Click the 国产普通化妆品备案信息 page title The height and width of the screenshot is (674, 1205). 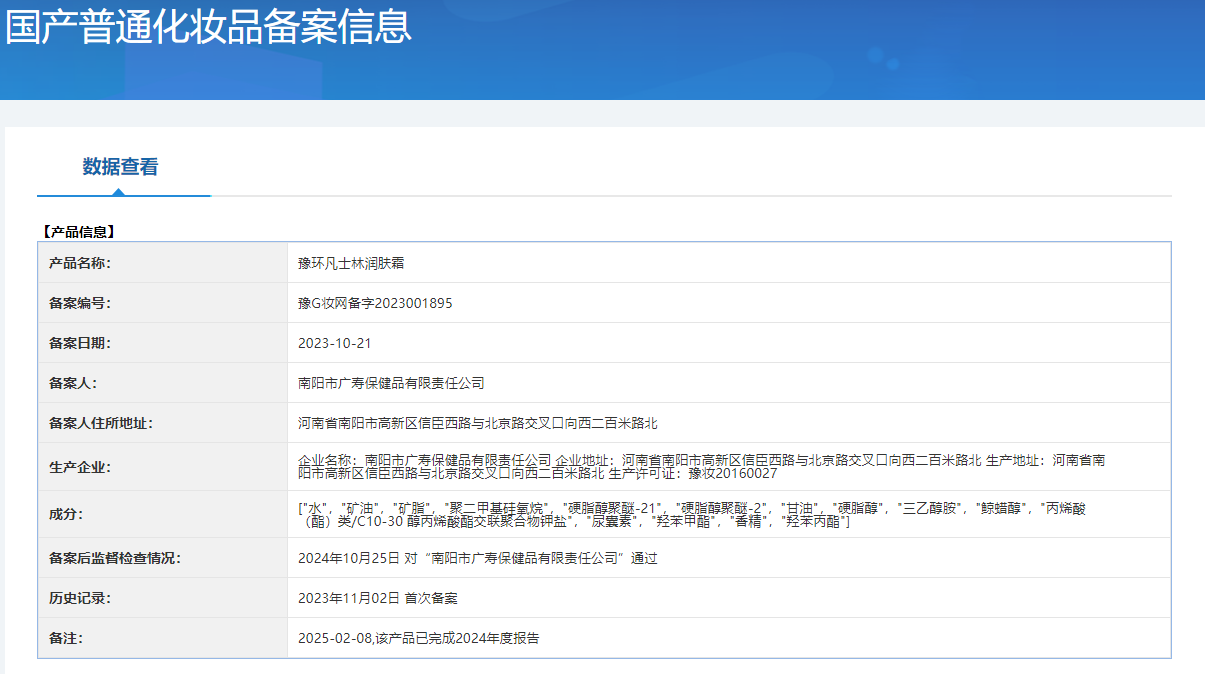[208, 26]
